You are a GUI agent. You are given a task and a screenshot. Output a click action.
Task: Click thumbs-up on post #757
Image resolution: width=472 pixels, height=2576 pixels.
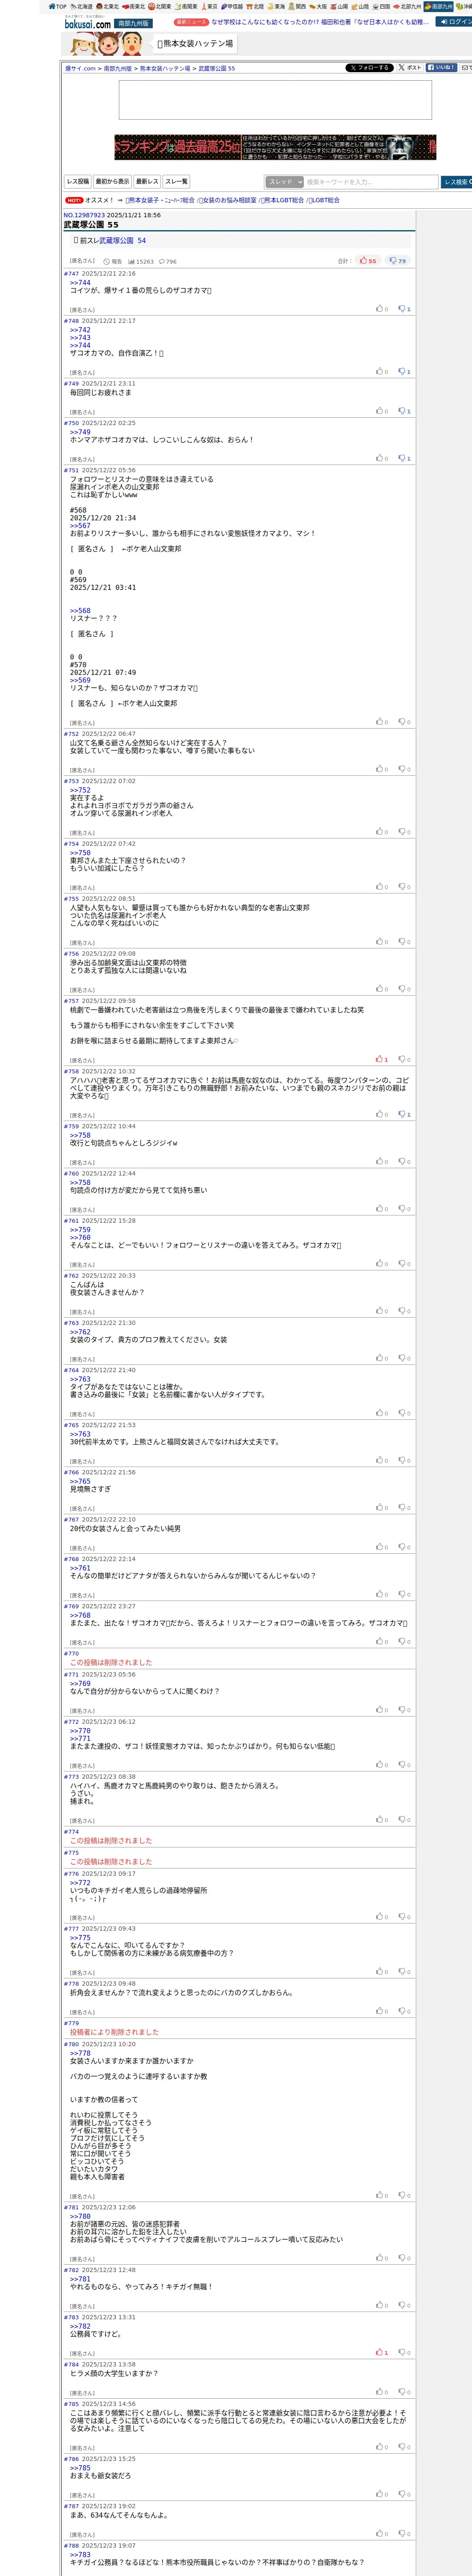tap(380, 1059)
